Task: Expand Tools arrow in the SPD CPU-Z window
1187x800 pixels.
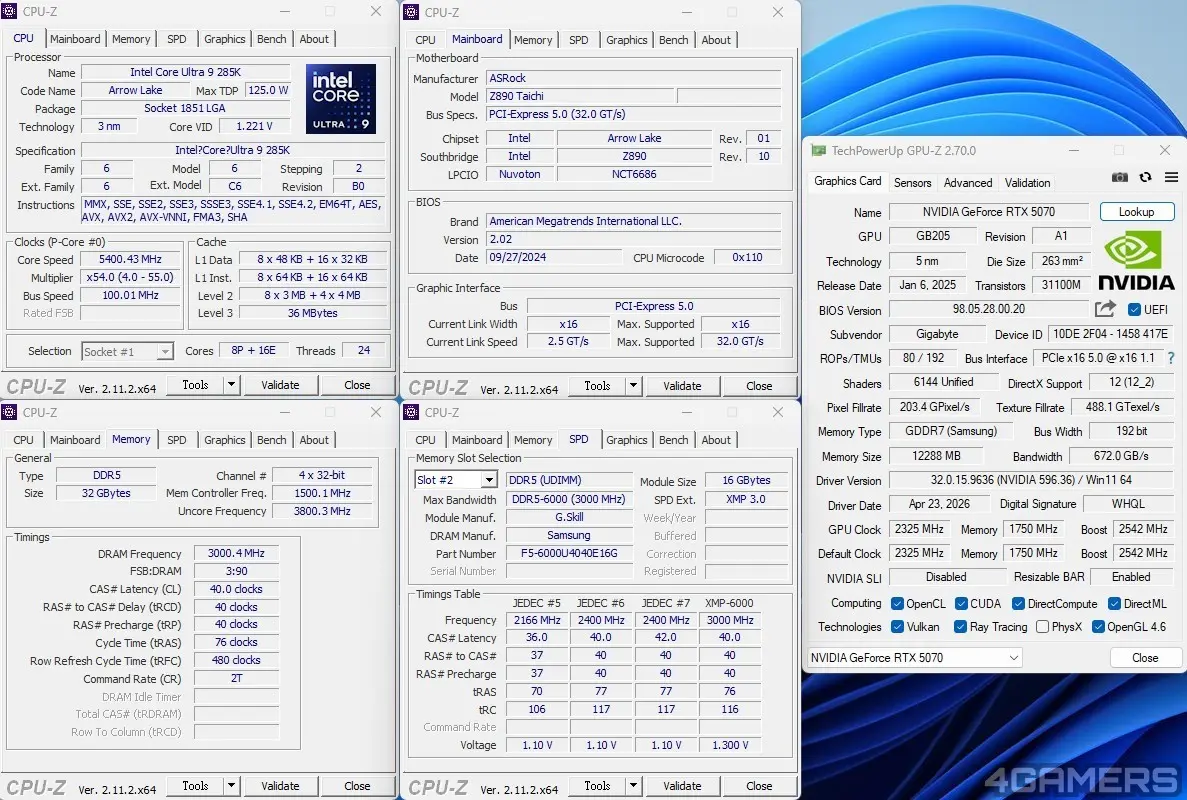Action: point(634,786)
